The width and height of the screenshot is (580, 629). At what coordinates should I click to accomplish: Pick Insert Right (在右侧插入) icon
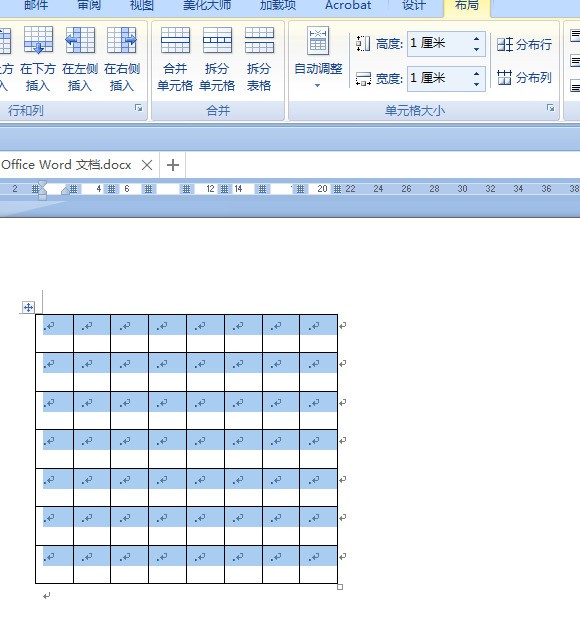point(122,59)
